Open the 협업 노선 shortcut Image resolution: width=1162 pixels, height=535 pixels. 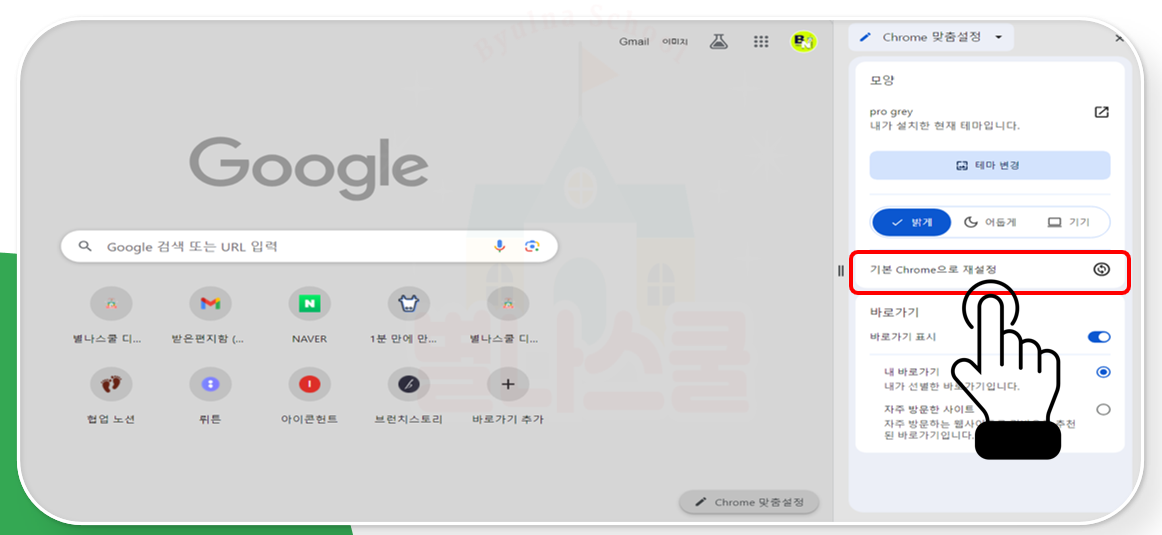[x=111, y=396]
